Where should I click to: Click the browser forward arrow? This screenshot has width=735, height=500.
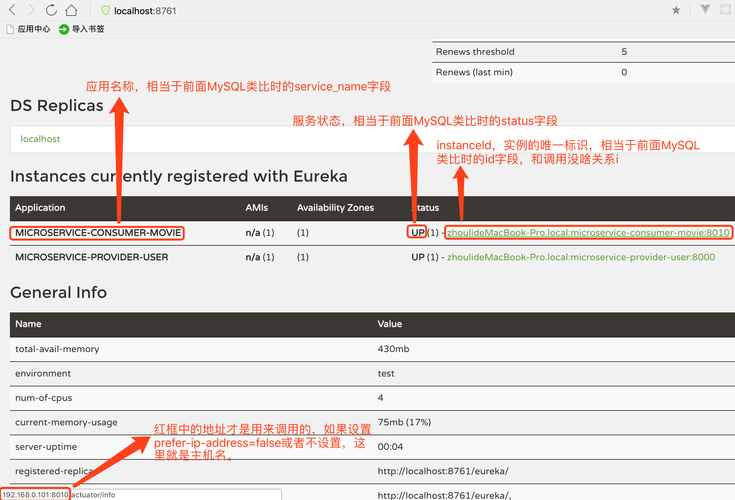pyautogui.click(x=31, y=10)
